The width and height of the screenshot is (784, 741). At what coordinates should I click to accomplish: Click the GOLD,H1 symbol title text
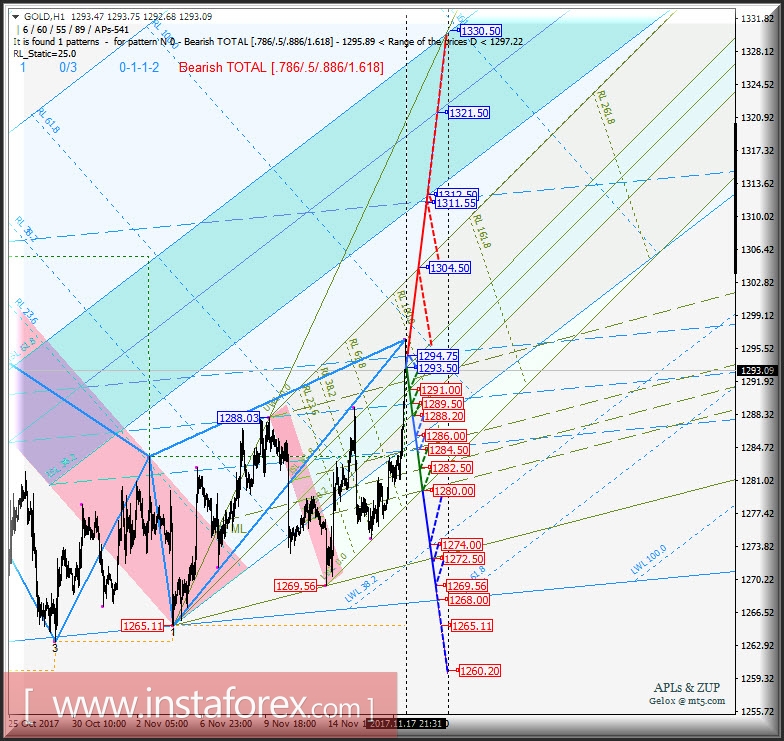pos(44,17)
